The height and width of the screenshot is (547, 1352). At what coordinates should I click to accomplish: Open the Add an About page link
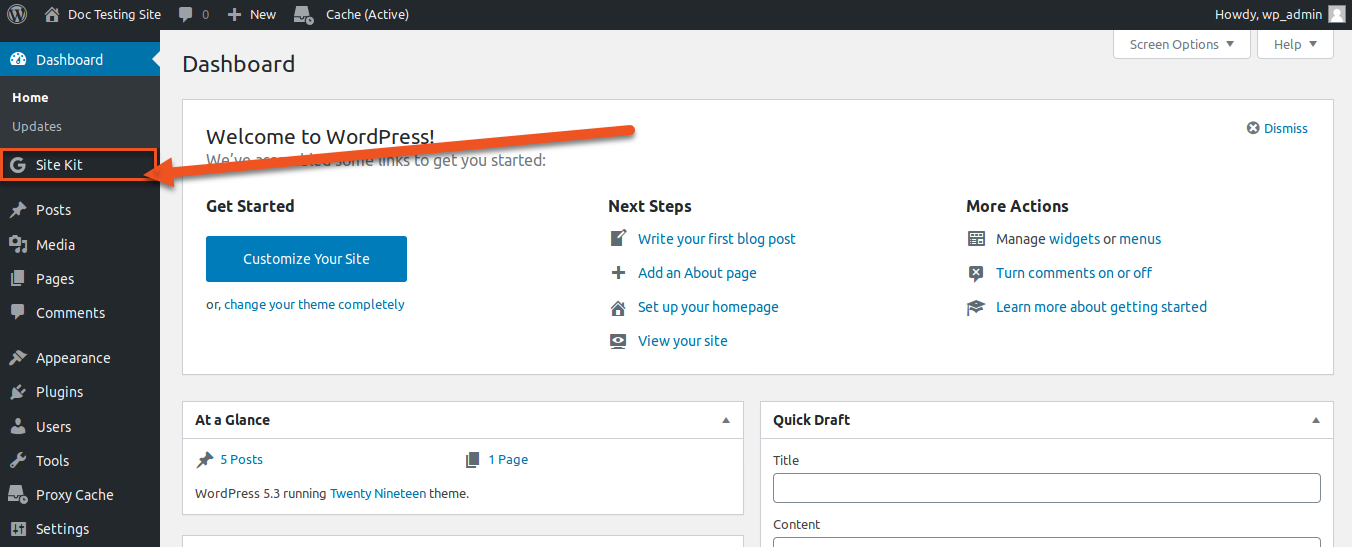pos(697,273)
